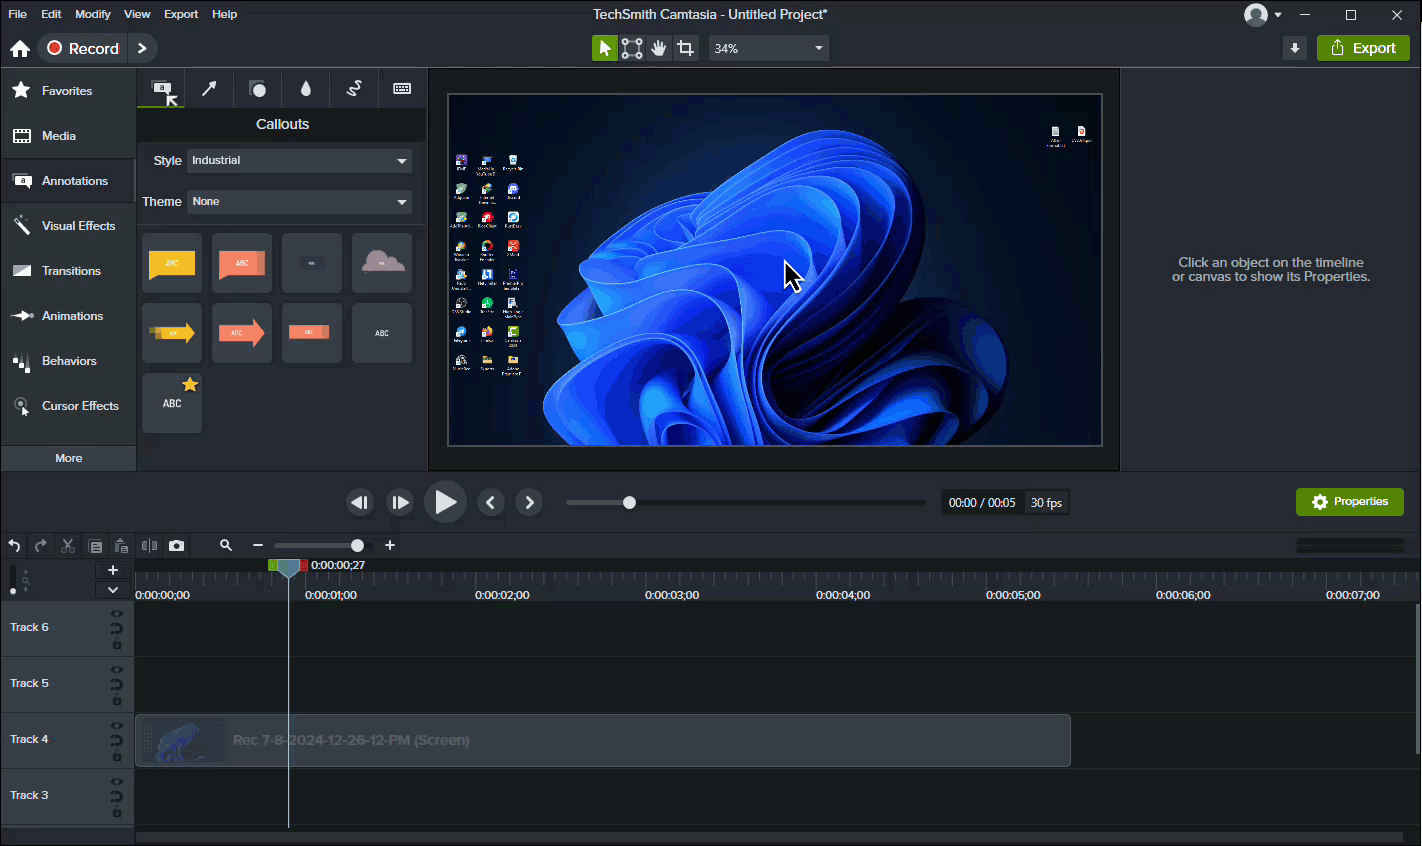The image size is (1422, 846).
Task: Select the Pan hand tool
Action: (658, 48)
